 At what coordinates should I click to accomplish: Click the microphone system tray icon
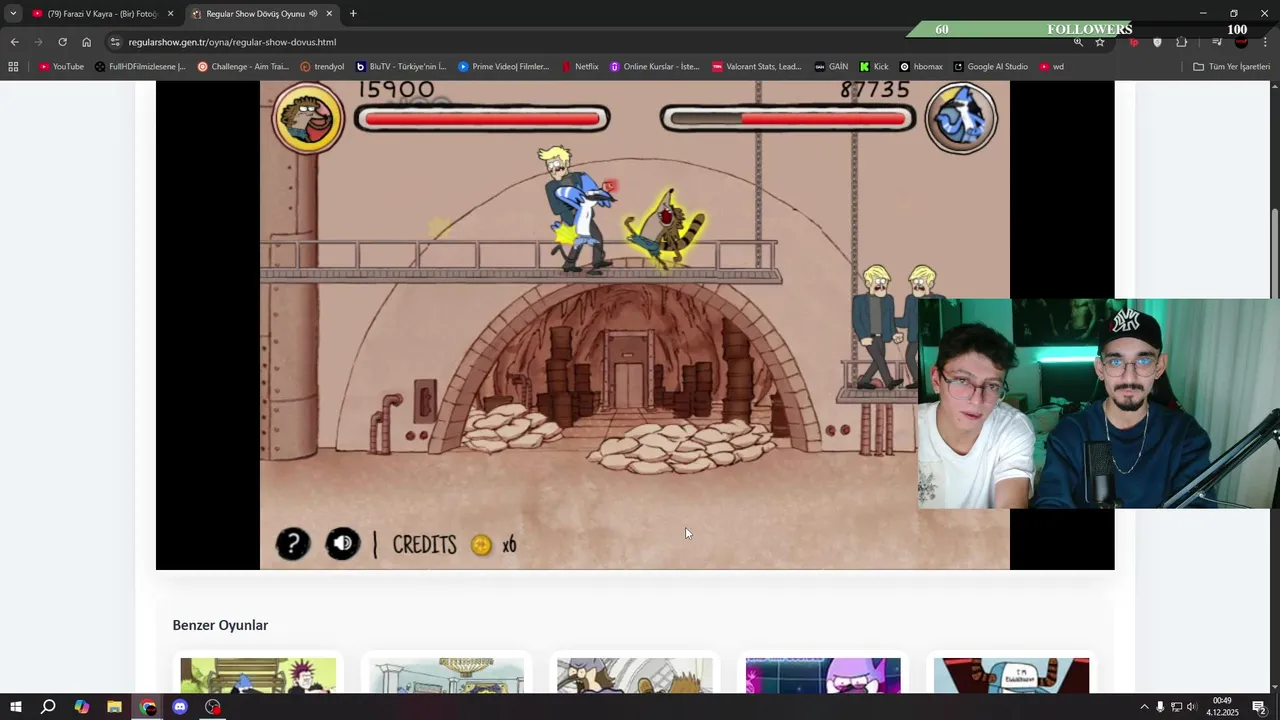coord(1160,707)
